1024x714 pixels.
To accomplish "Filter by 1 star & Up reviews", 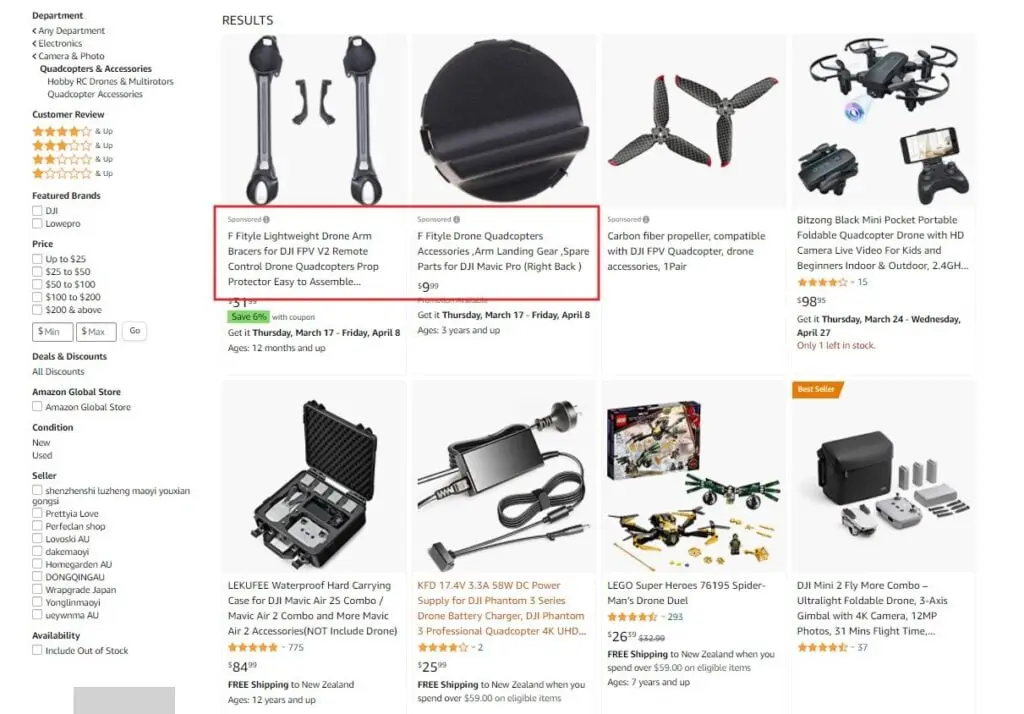I will tap(72, 174).
